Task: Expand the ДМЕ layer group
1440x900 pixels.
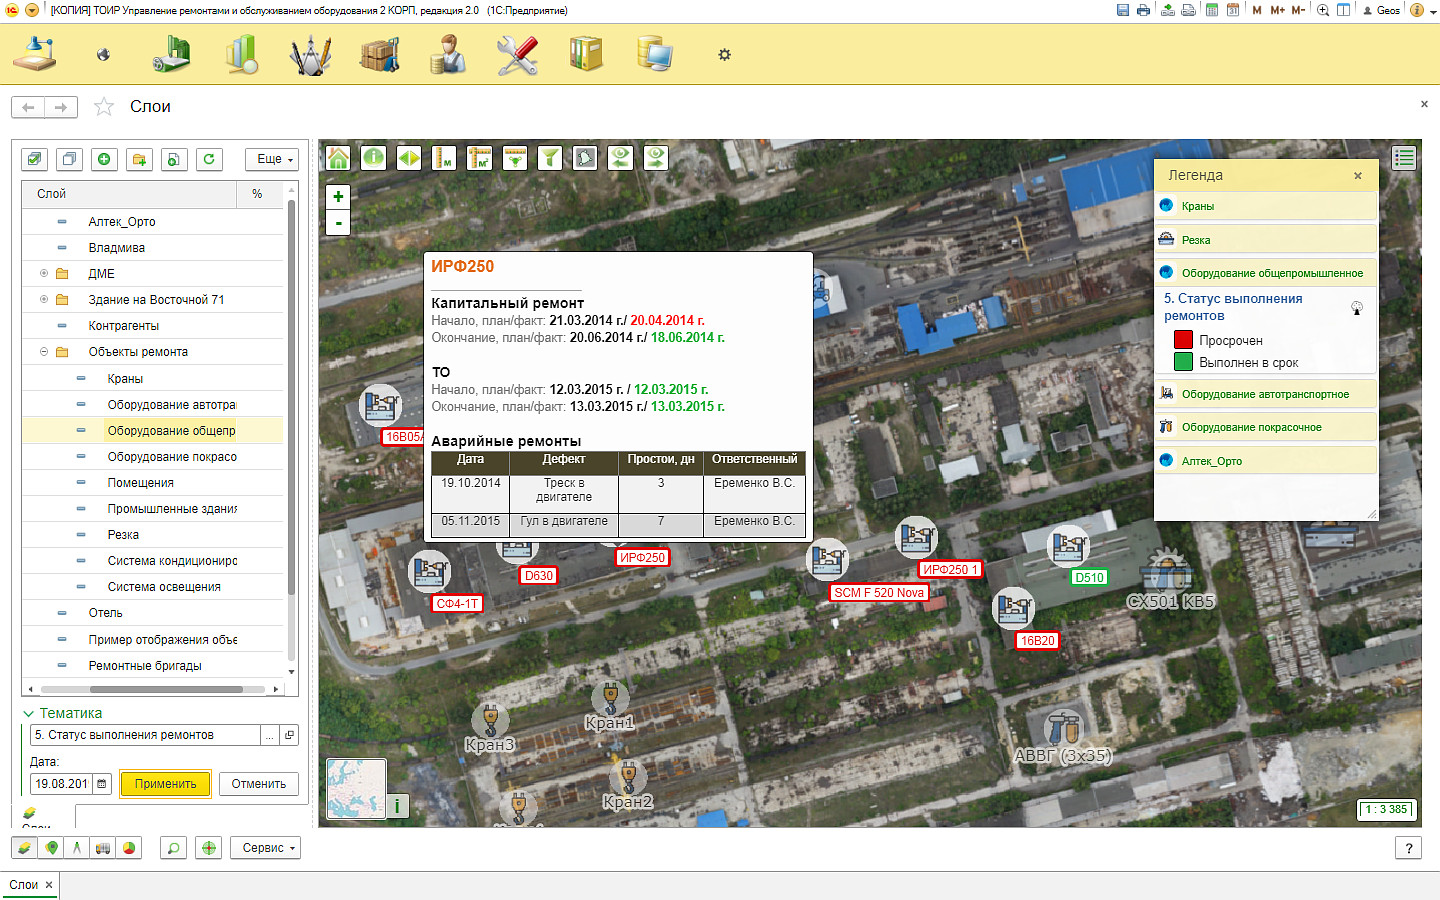Action: coord(44,274)
